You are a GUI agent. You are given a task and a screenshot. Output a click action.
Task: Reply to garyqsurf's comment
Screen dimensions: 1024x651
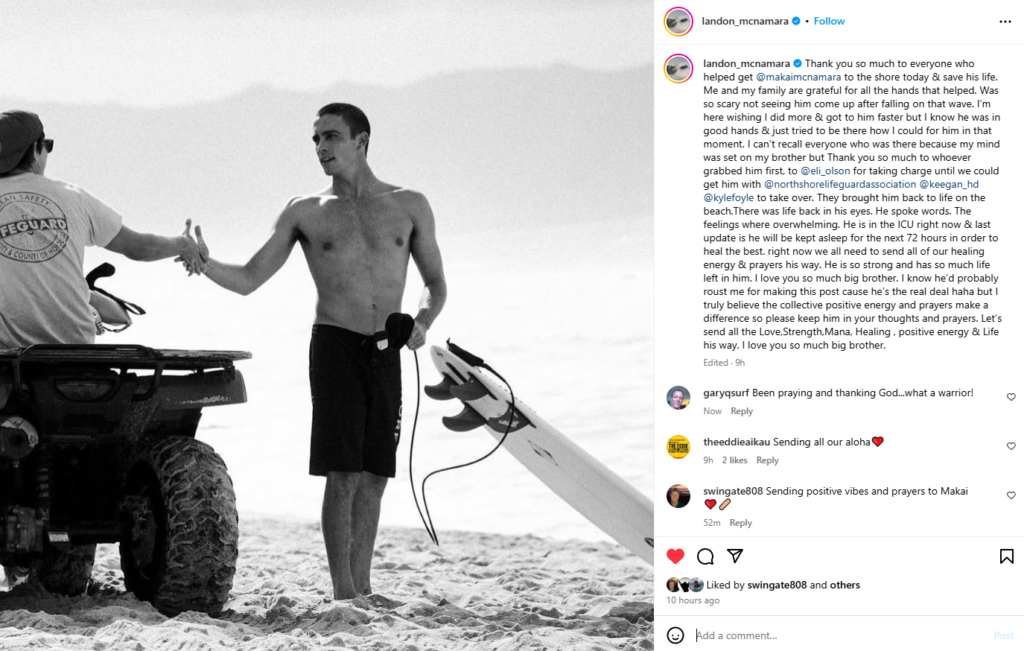pyautogui.click(x=741, y=411)
